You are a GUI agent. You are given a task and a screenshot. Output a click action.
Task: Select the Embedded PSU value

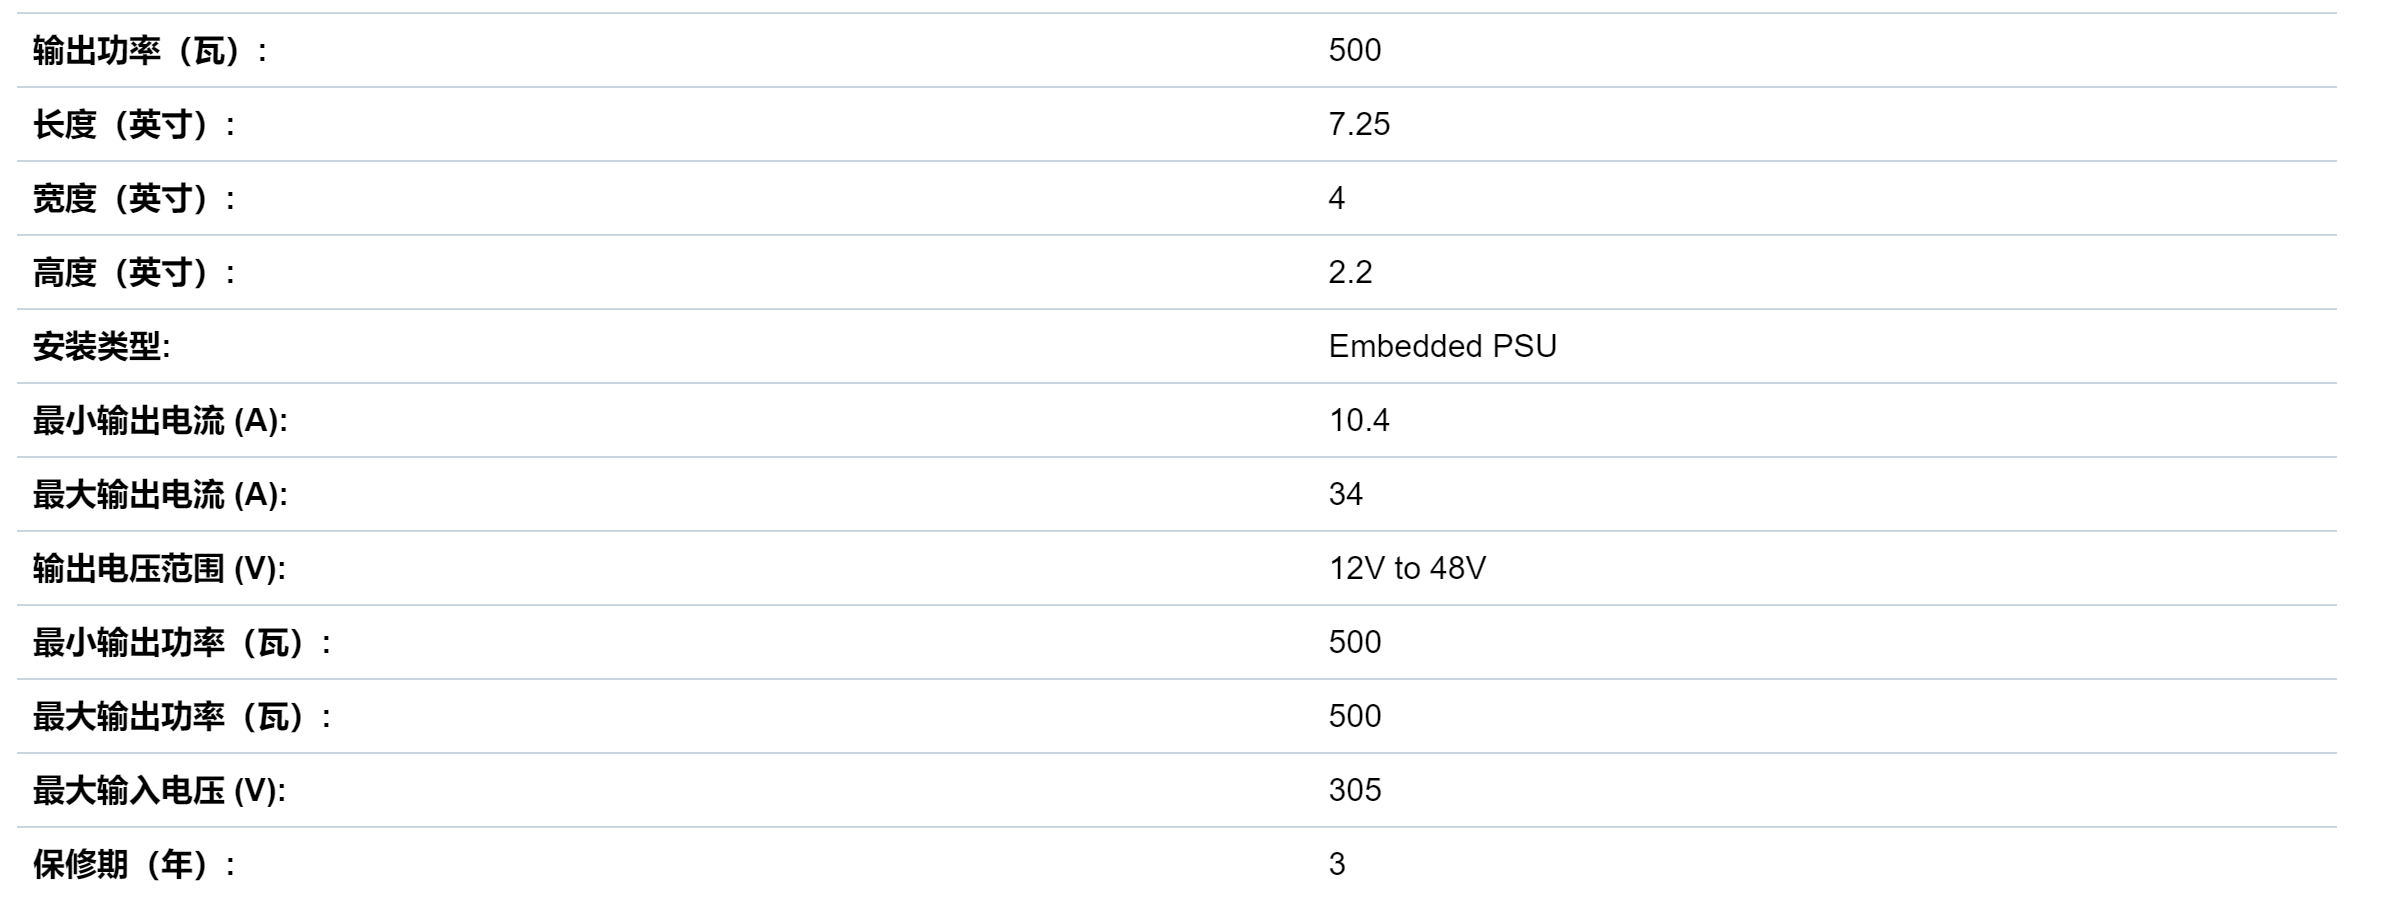point(1442,346)
